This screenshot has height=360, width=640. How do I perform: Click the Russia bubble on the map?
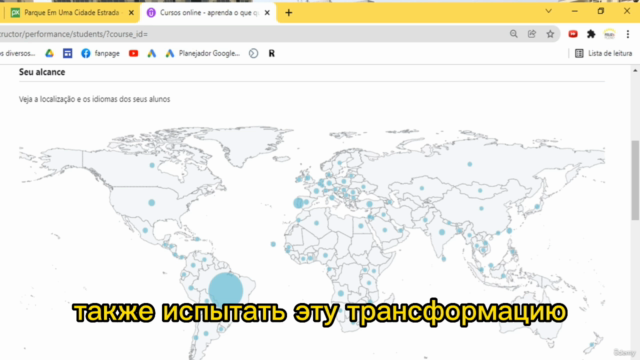(x=470, y=164)
